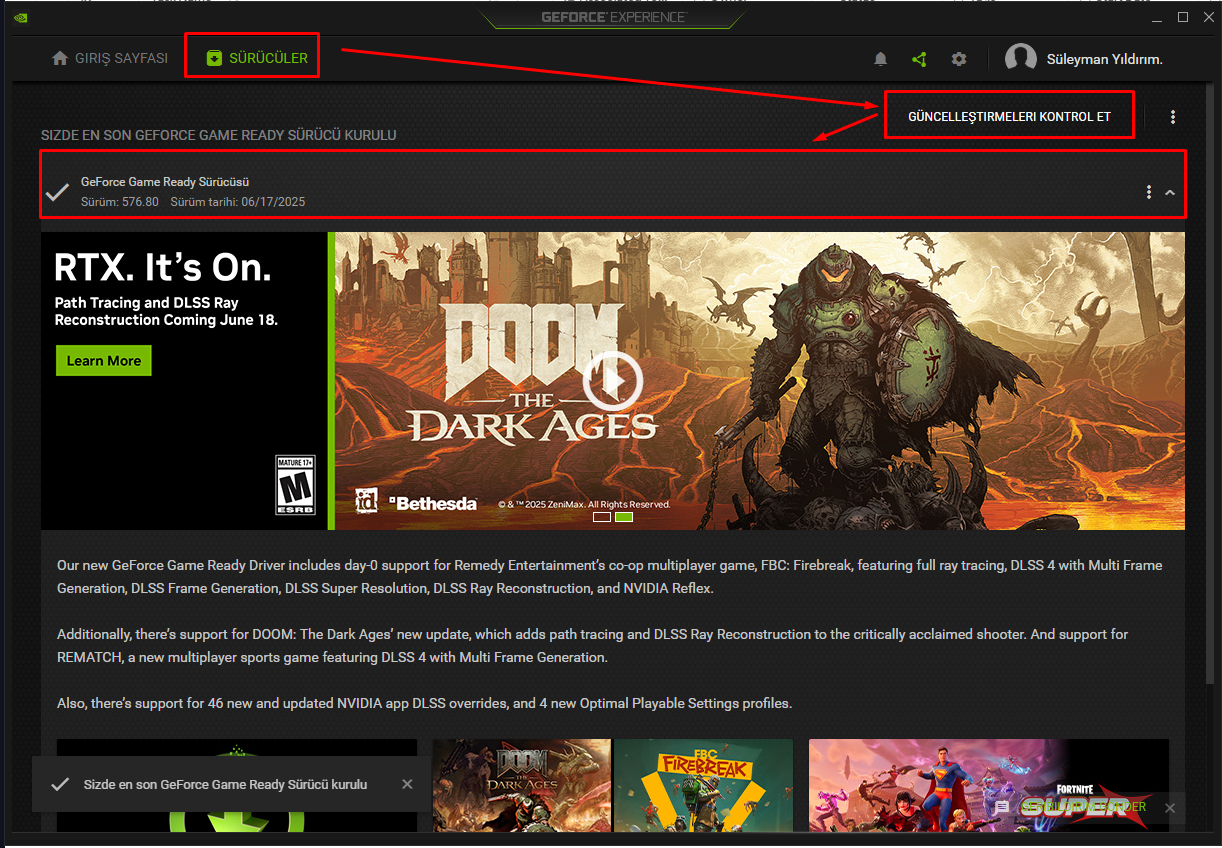Click the Learn More green button
This screenshot has height=848, width=1222.
click(104, 361)
